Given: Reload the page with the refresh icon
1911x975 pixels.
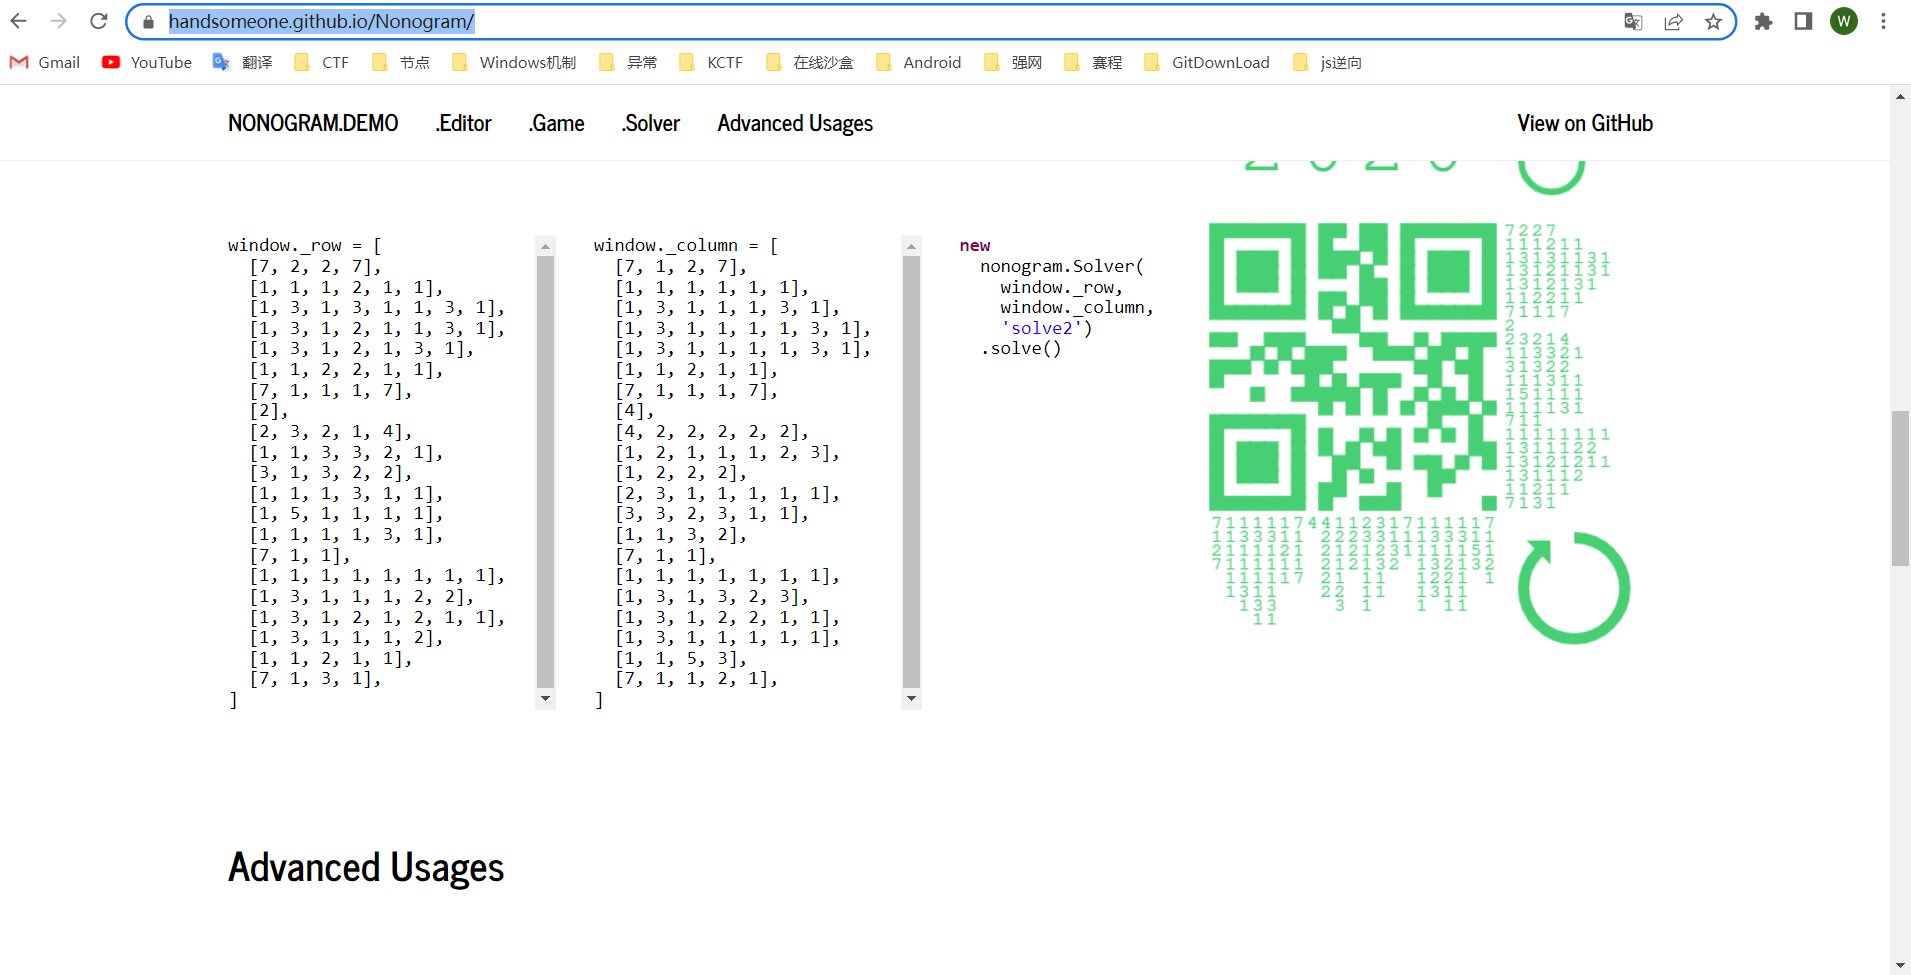Looking at the screenshot, I should click(98, 21).
